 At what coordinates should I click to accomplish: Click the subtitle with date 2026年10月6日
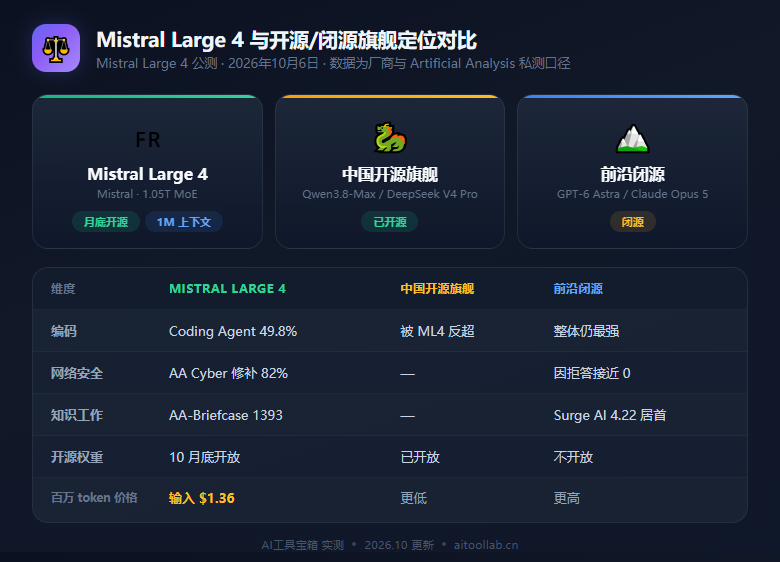pyautogui.click(x=333, y=64)
